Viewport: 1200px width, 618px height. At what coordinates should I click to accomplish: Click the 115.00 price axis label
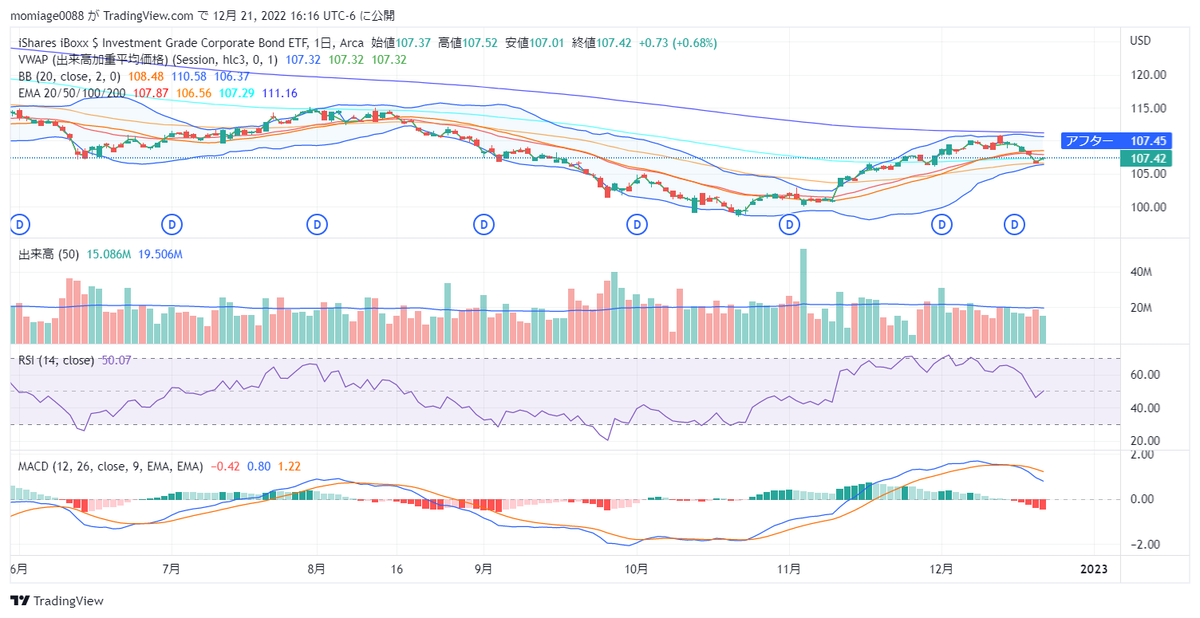tap(1148, 108)
